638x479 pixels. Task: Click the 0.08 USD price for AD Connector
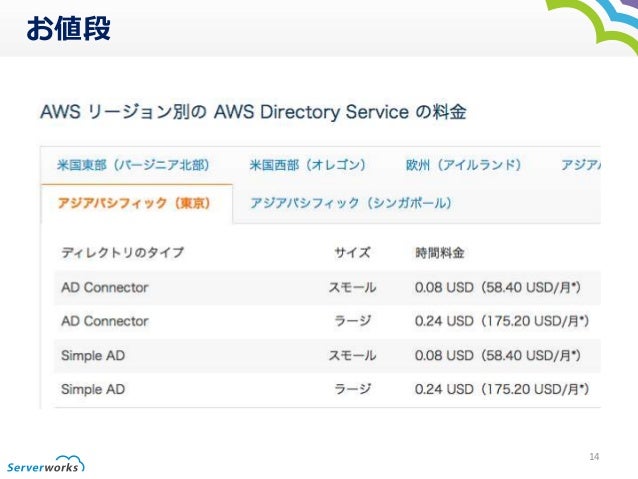[x=498, y=287]
